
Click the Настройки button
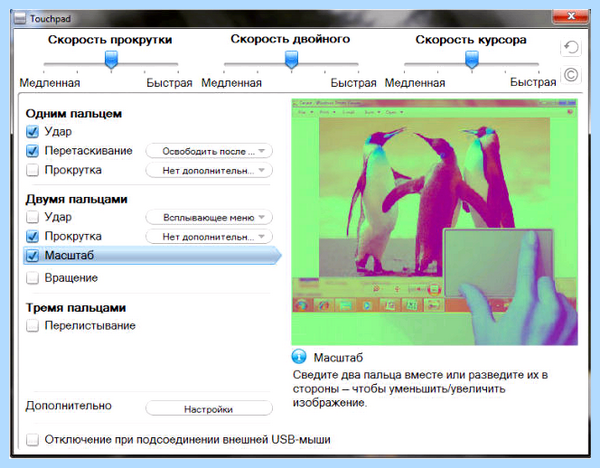(209, 409)
